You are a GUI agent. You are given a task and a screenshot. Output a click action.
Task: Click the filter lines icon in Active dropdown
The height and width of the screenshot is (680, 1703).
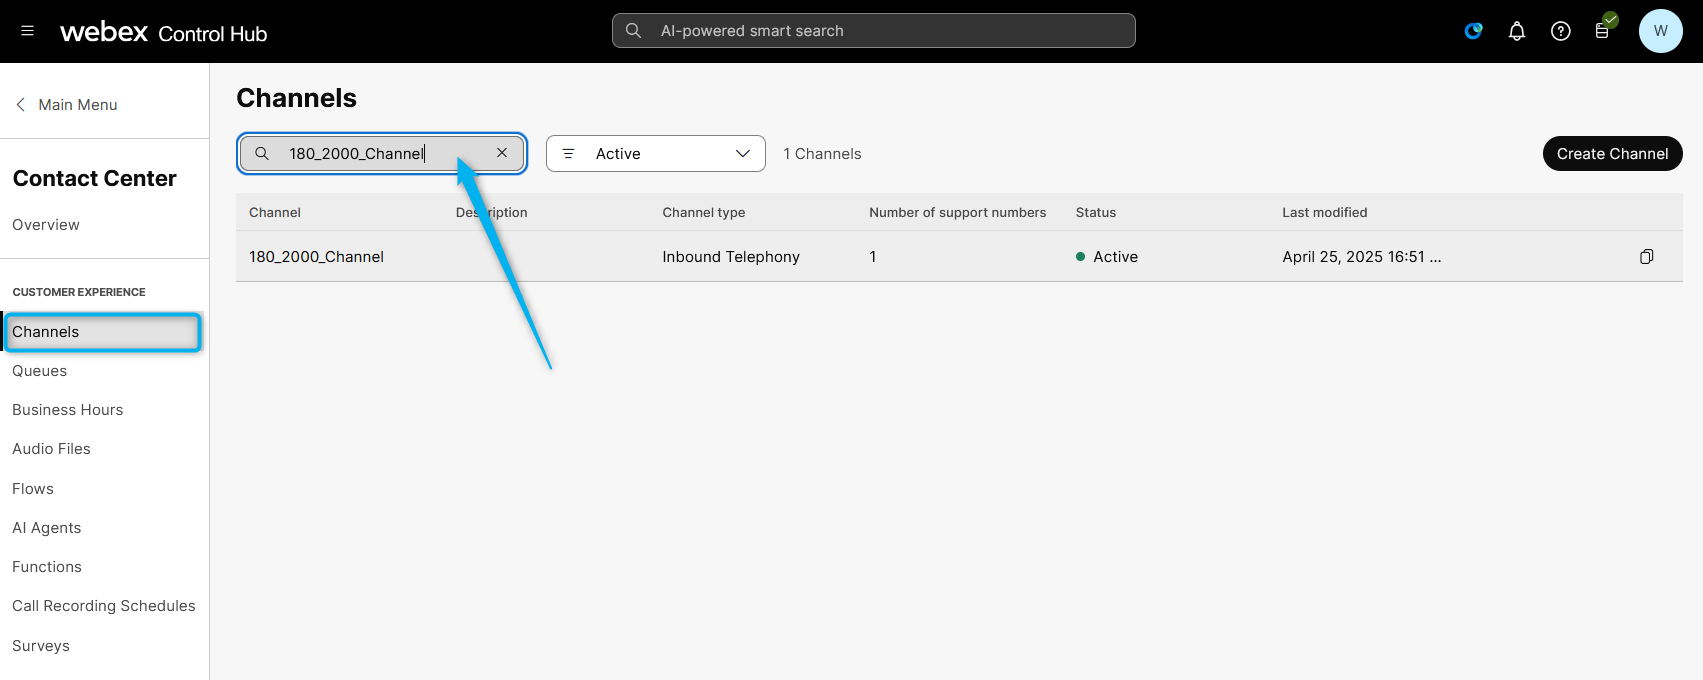click(568, 154)
